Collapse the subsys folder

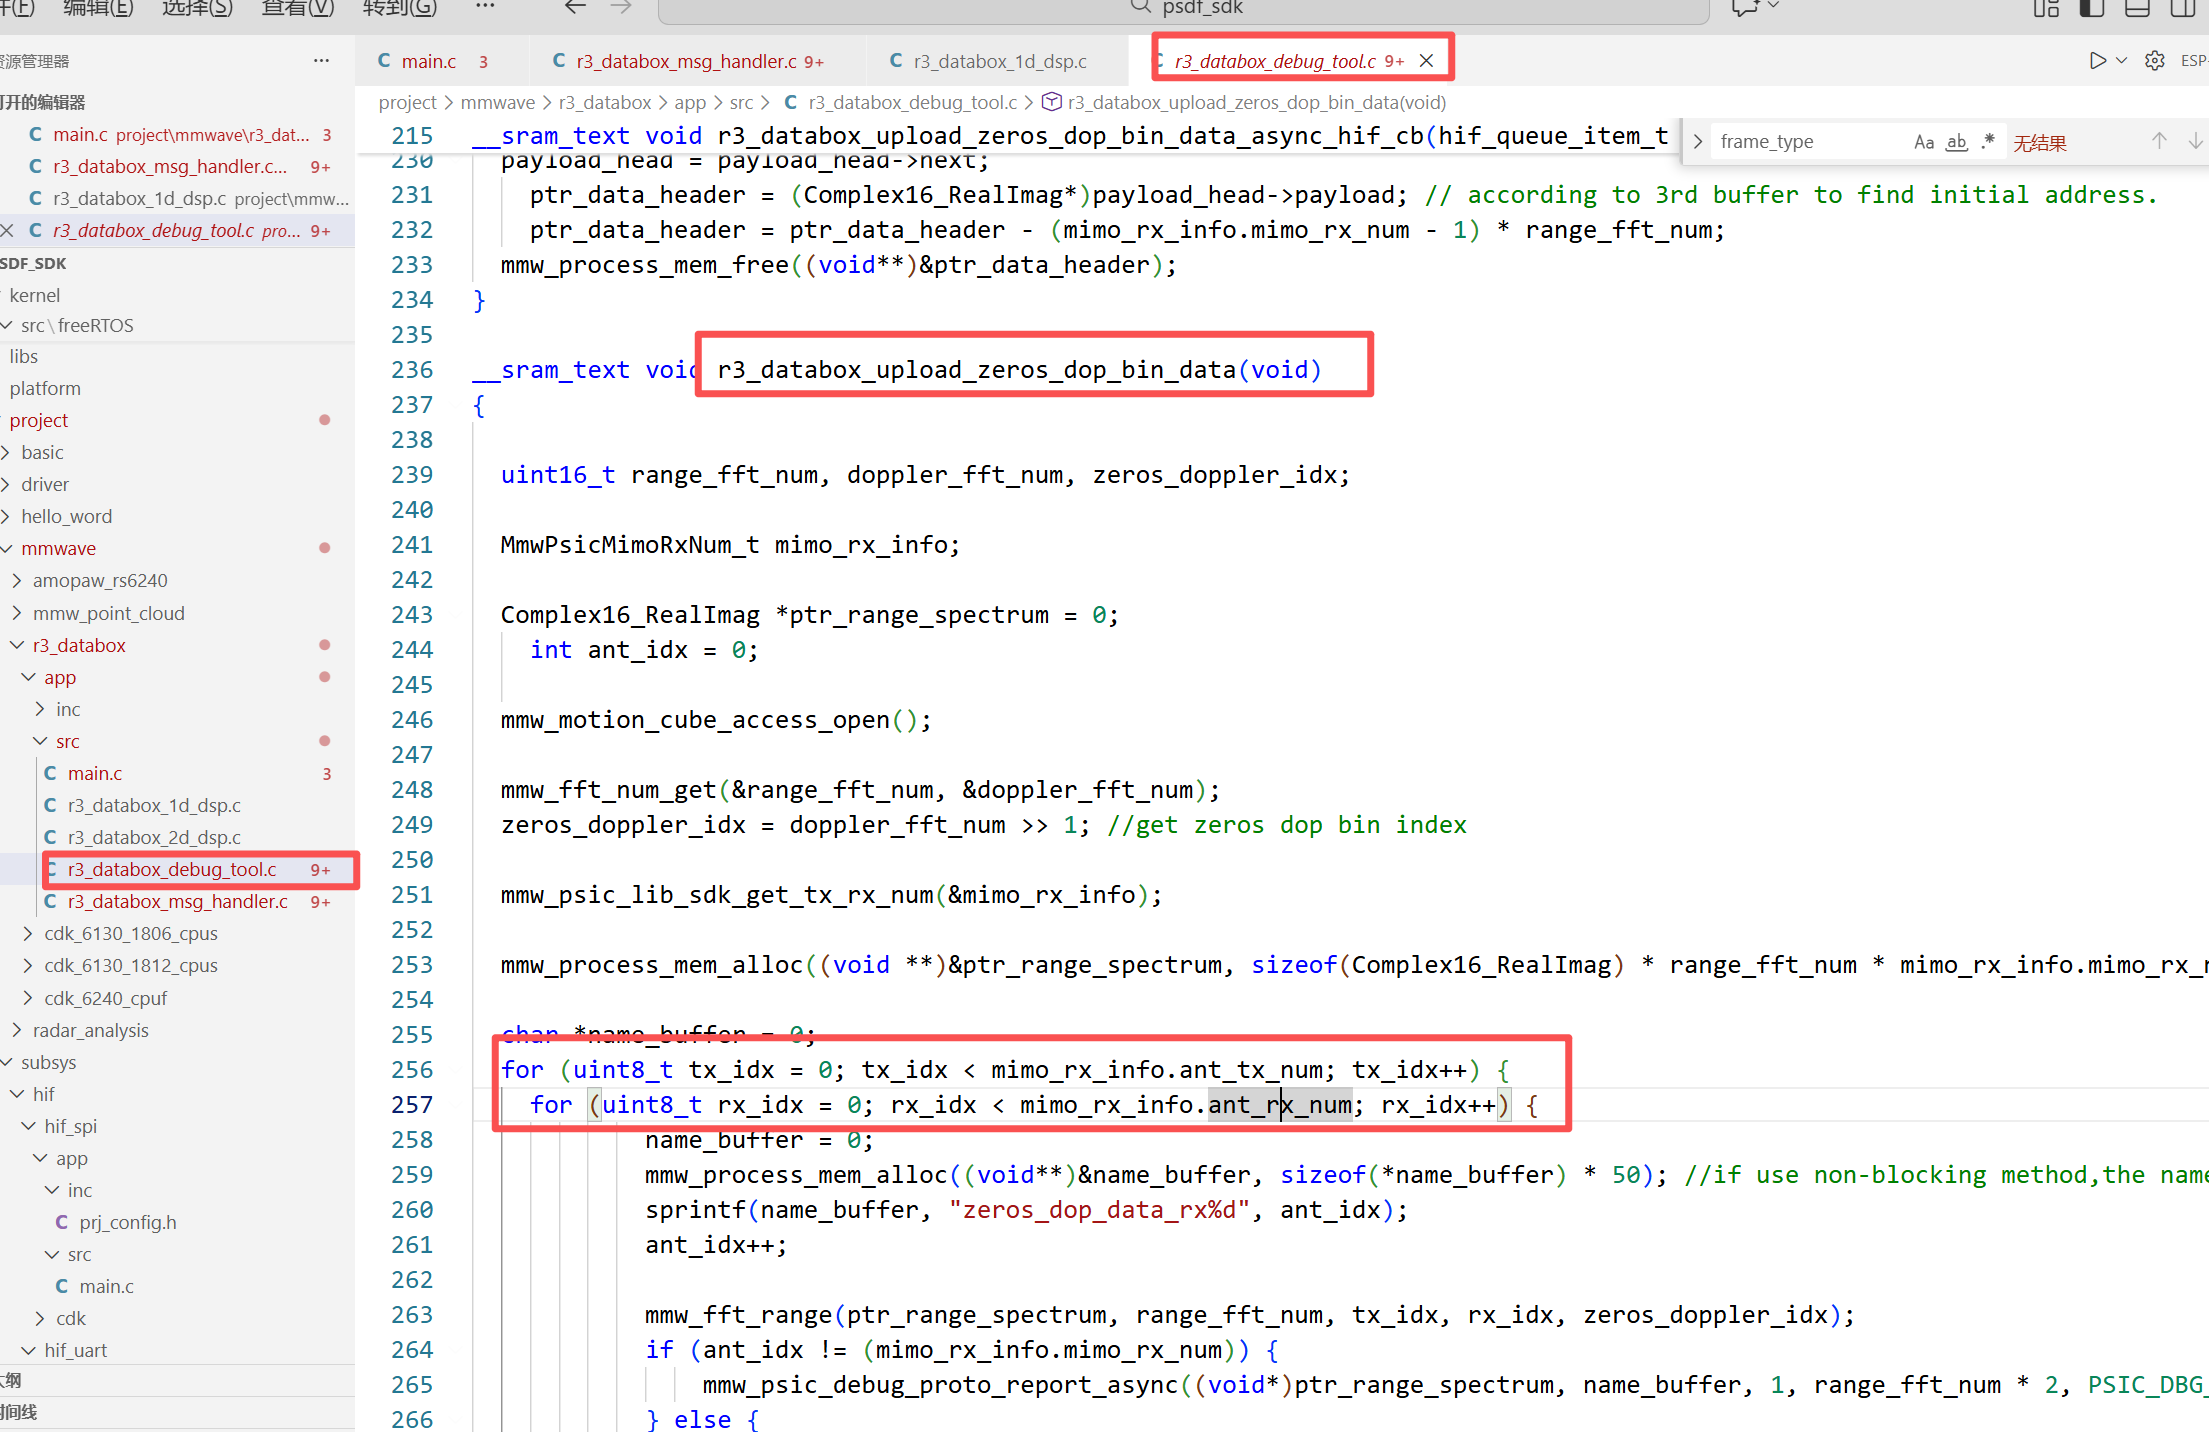click(x=8, y=1063)
